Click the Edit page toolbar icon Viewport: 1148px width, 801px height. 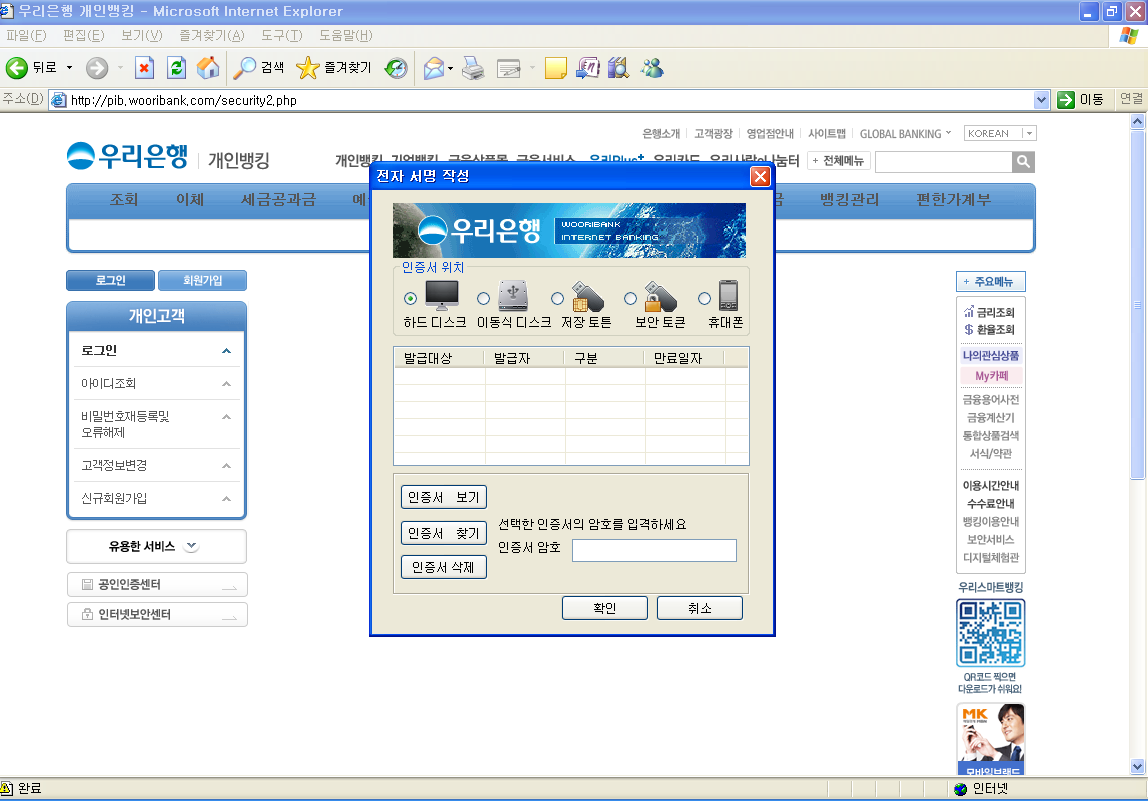(x=508, y=68)
